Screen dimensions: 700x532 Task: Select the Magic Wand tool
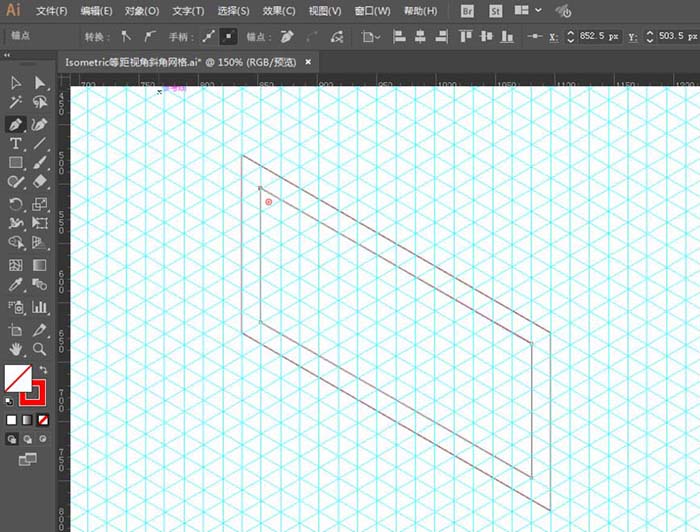[x=16, y=103]
